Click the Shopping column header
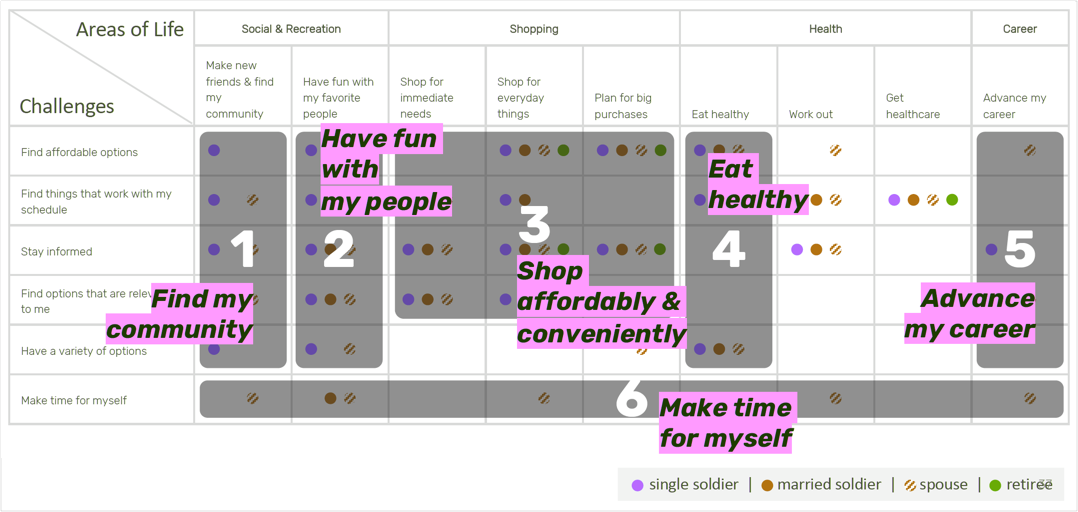Viewport: 1078px width, 512px height. coord(534,29)
